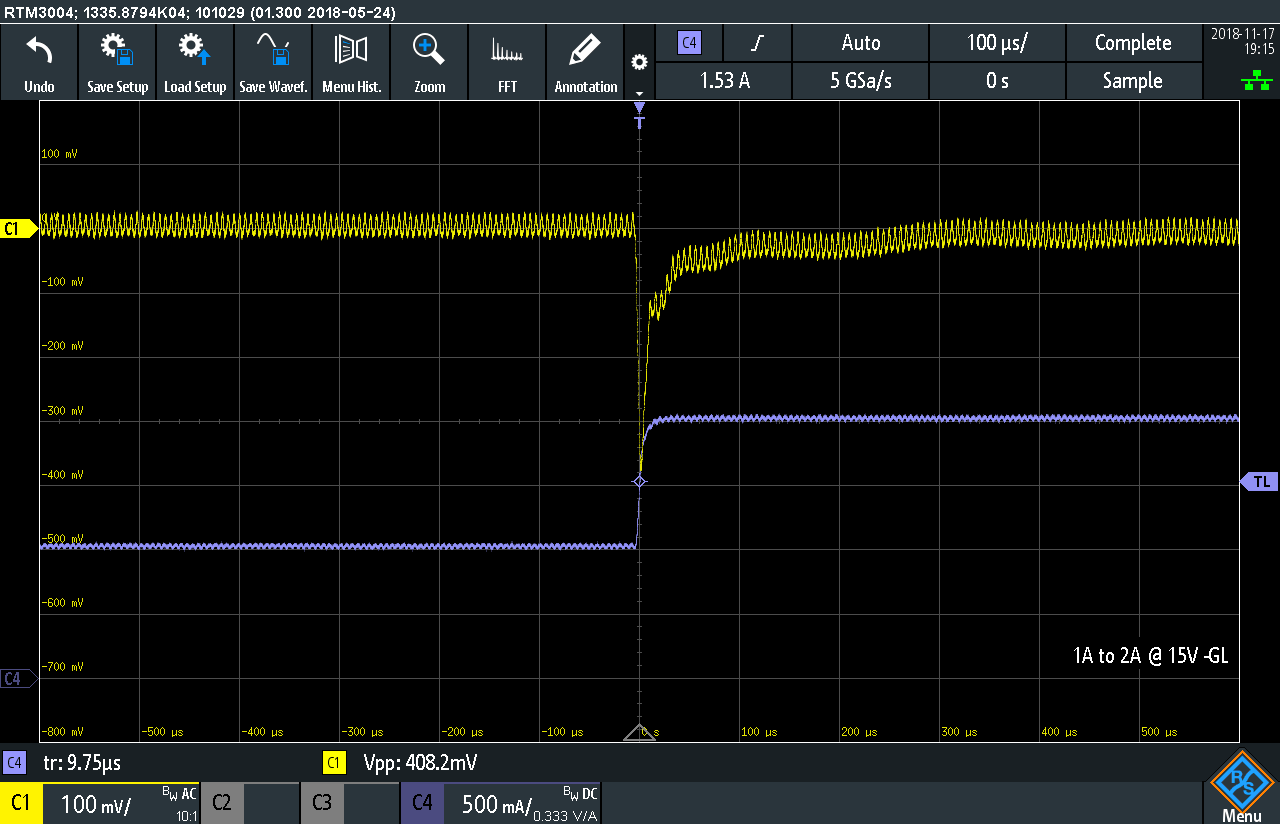Click the C4 500 mA/ scale box
Image resolution: width=1280 pixels, height=824 pixels.
click(500, 803)
